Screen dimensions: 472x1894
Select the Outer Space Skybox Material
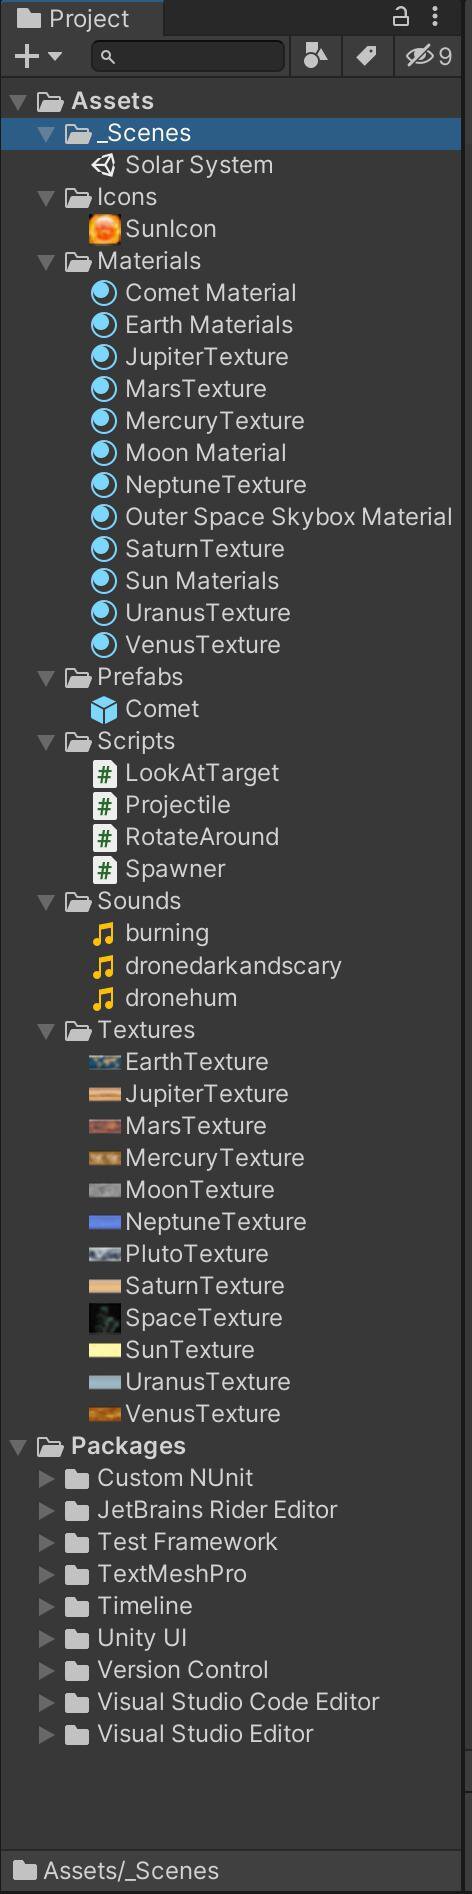pos(272,517)
